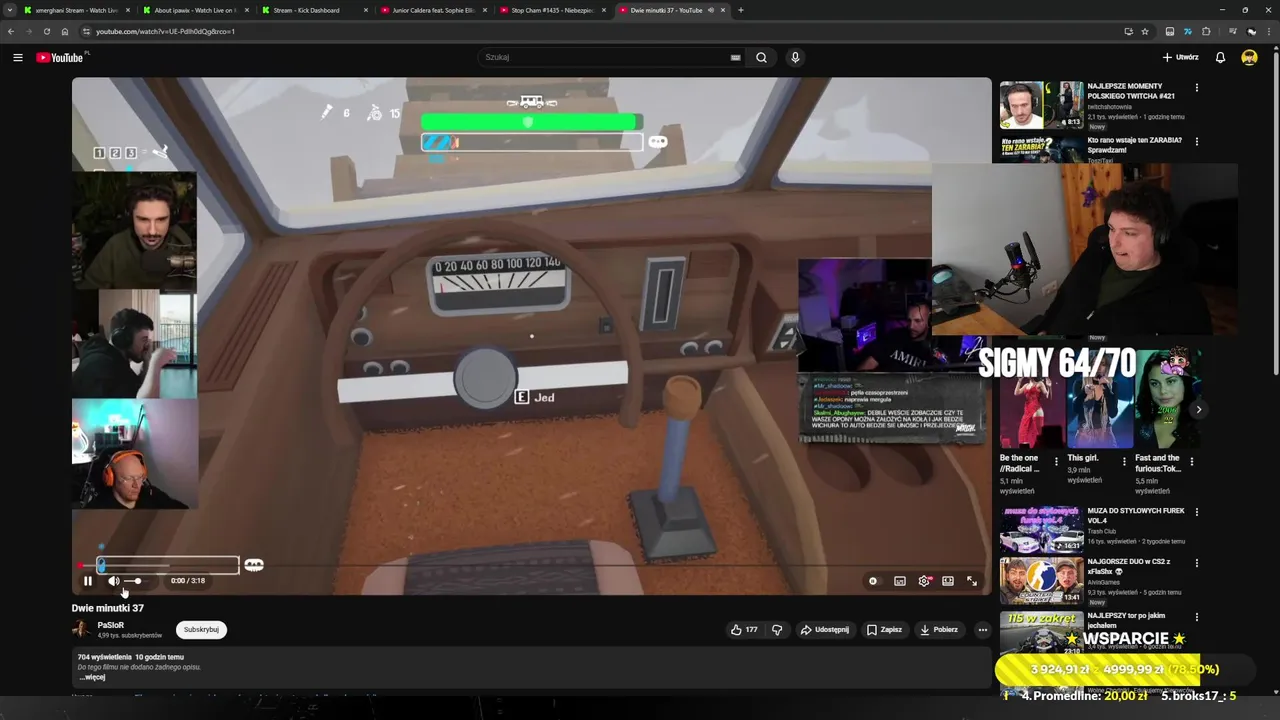Image resolution: width=1280 pixels, height=720 pixels.
Task: Download with Pobierz button
Action: (x=939, y=630)
